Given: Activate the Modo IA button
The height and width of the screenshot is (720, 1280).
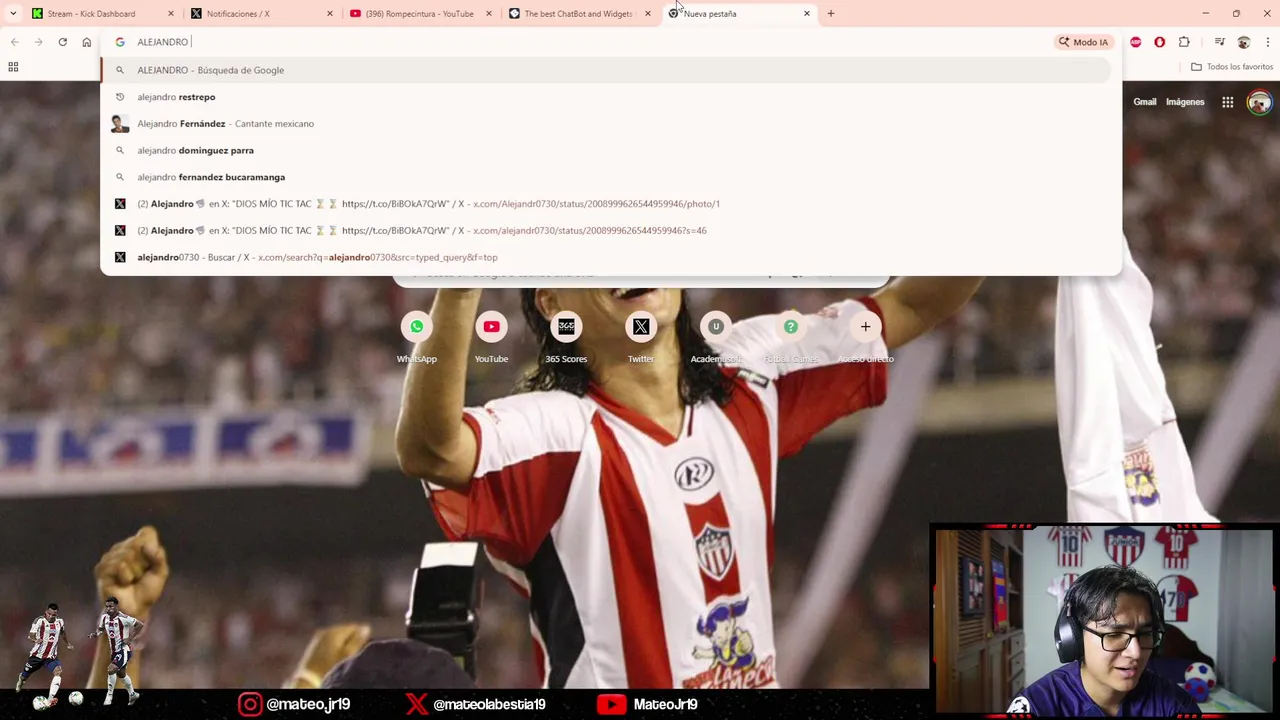Looking at the screenshot, I should (x=1083, y=42).
